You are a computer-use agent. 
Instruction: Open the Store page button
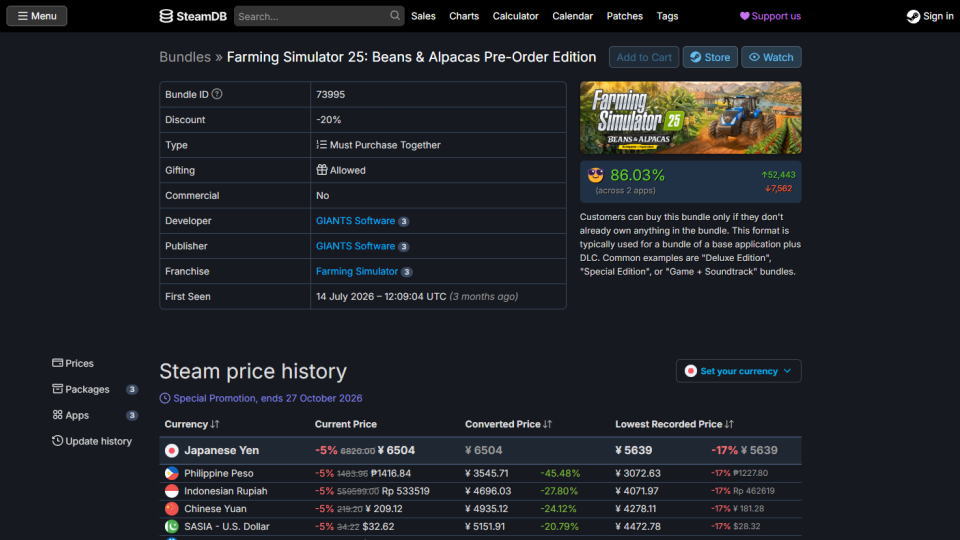tap(710, 57)
